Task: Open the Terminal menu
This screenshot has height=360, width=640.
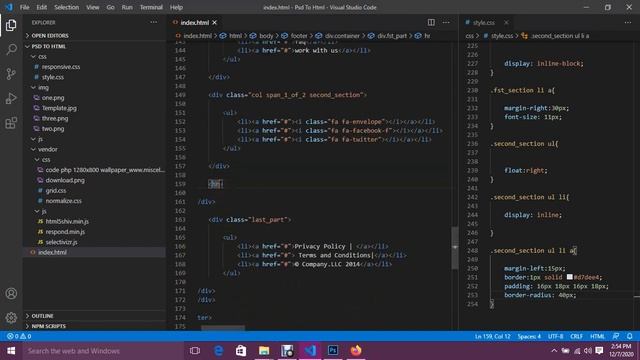Action: [151, 7]
